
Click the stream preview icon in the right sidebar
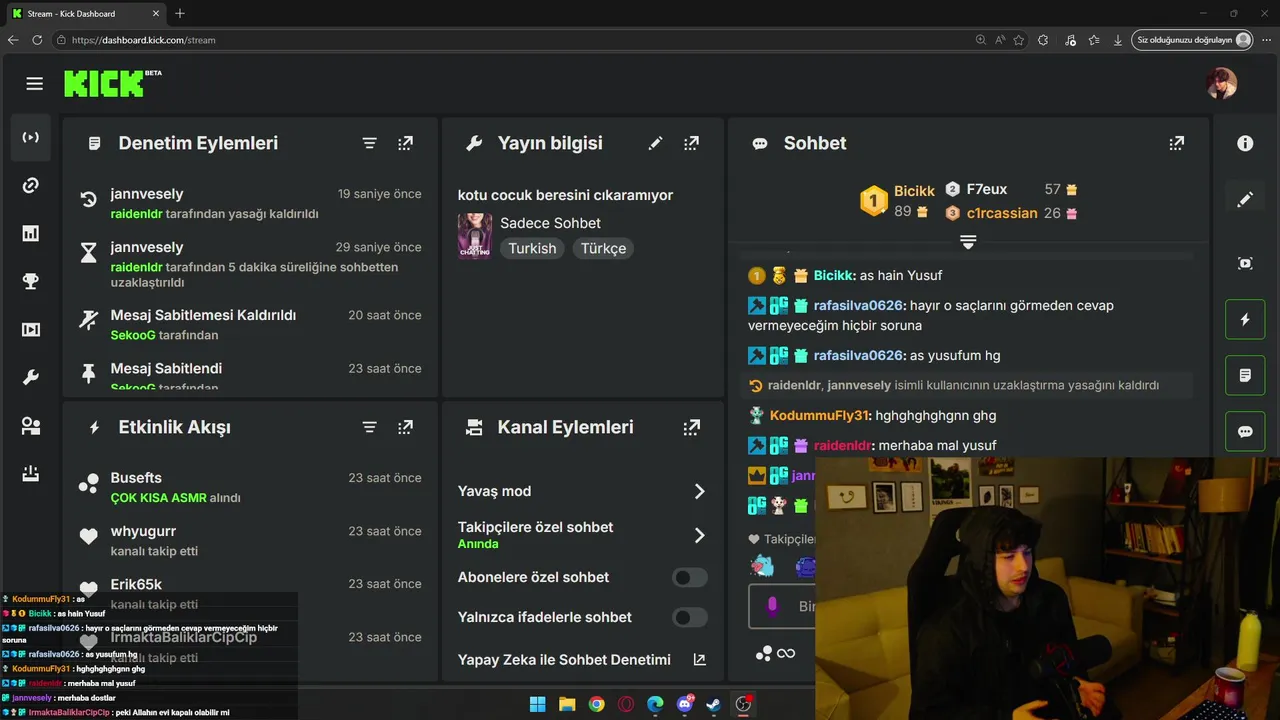1245,263
